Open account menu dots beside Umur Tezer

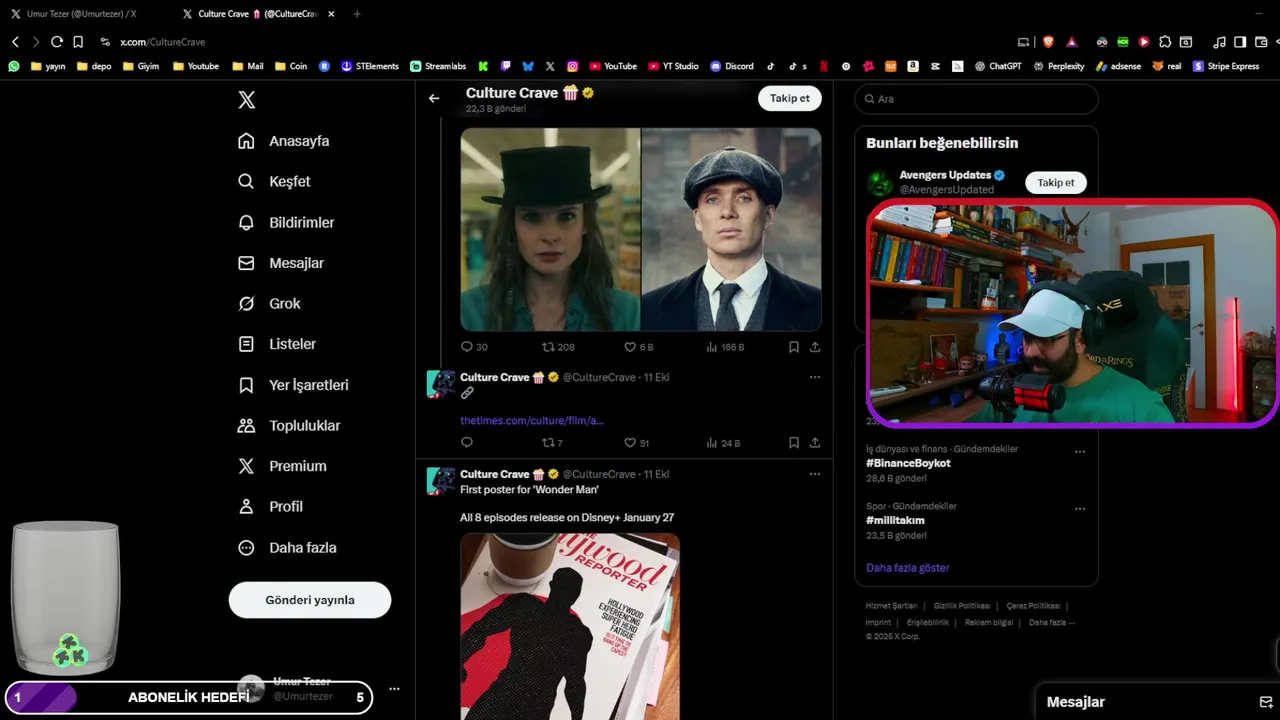click(x=394, y=689)
